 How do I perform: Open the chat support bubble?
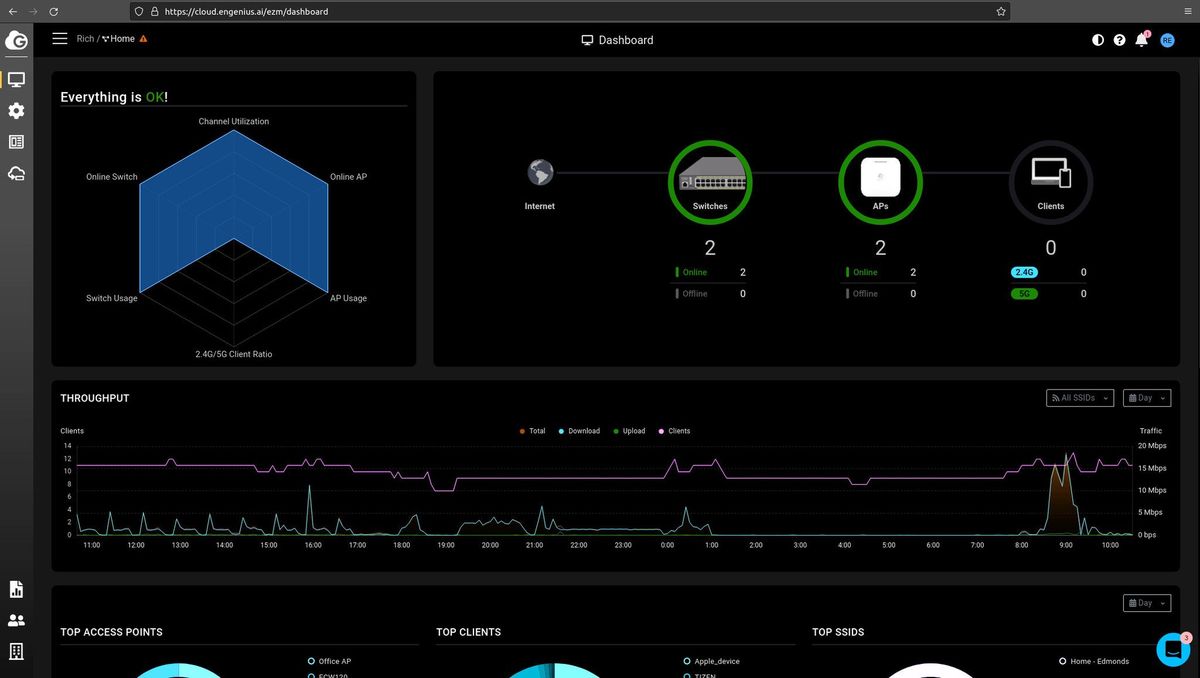click(x=1173, y=649)
